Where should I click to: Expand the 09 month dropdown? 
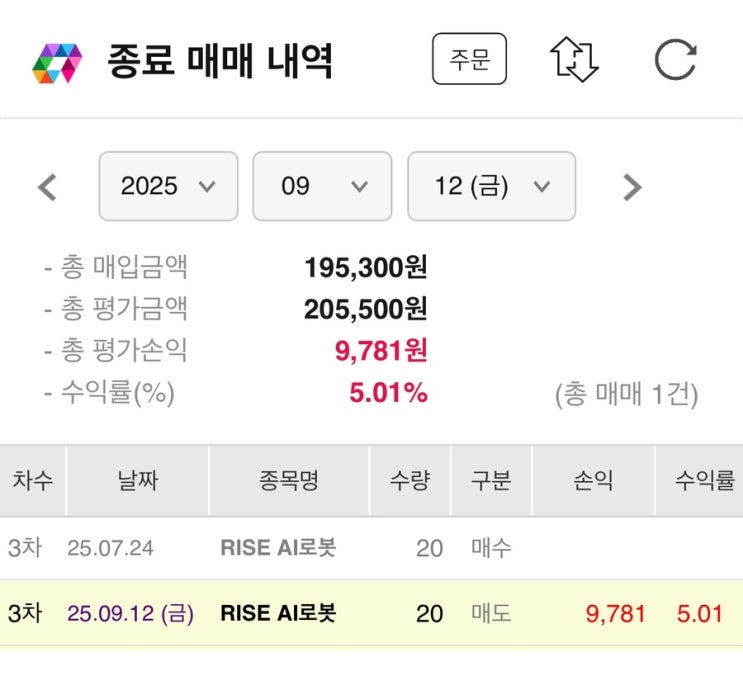(321, 186)
